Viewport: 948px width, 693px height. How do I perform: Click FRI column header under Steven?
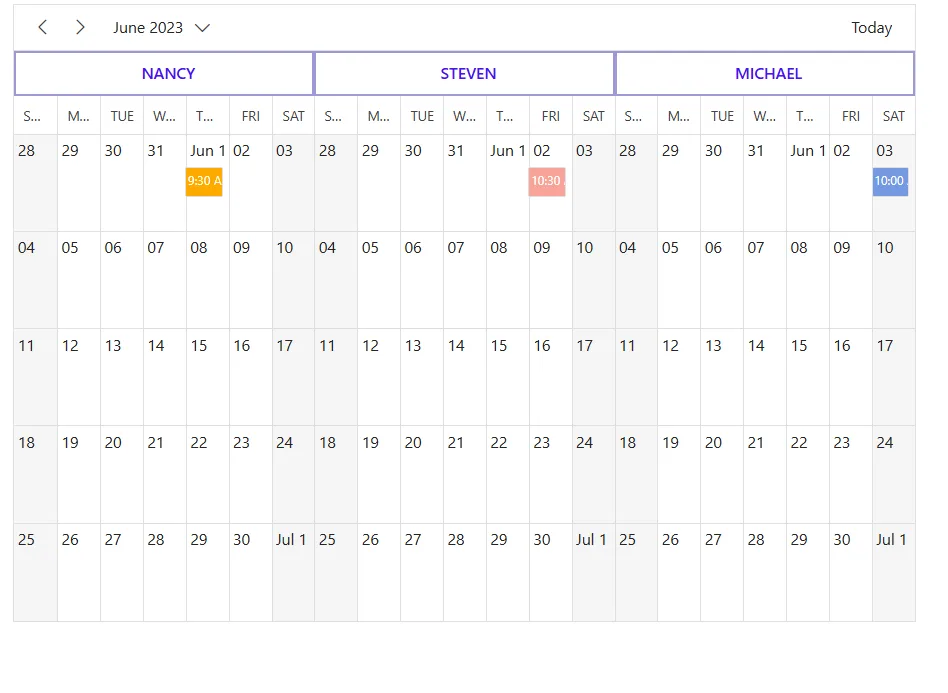click(x=551, y=116)
